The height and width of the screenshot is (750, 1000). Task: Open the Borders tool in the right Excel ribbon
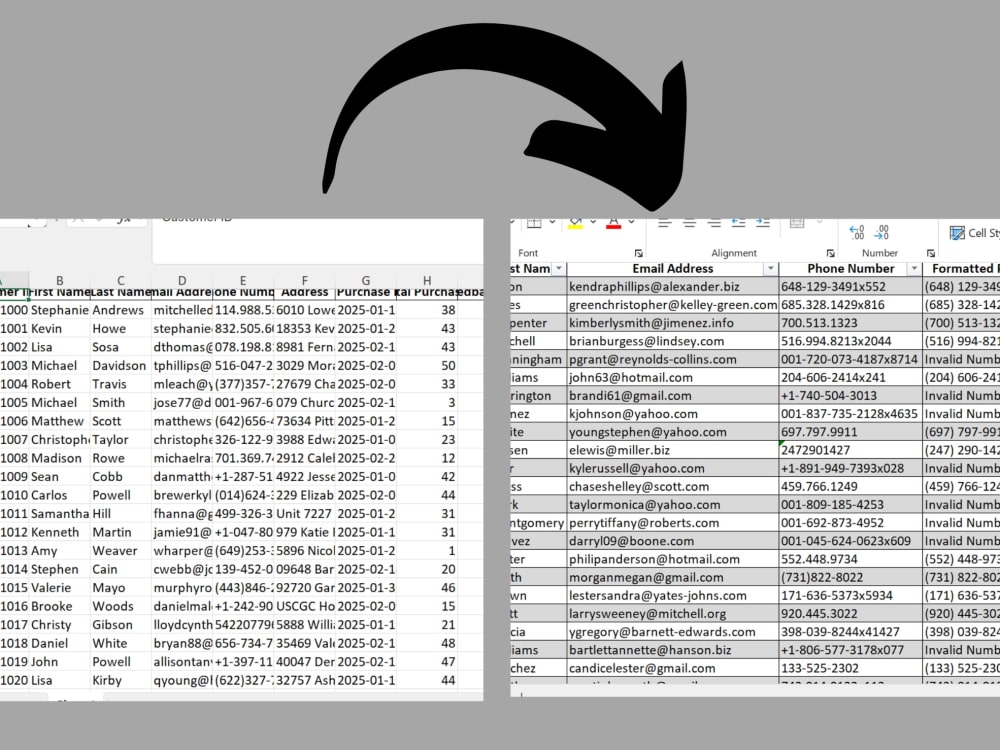point(534,223)
